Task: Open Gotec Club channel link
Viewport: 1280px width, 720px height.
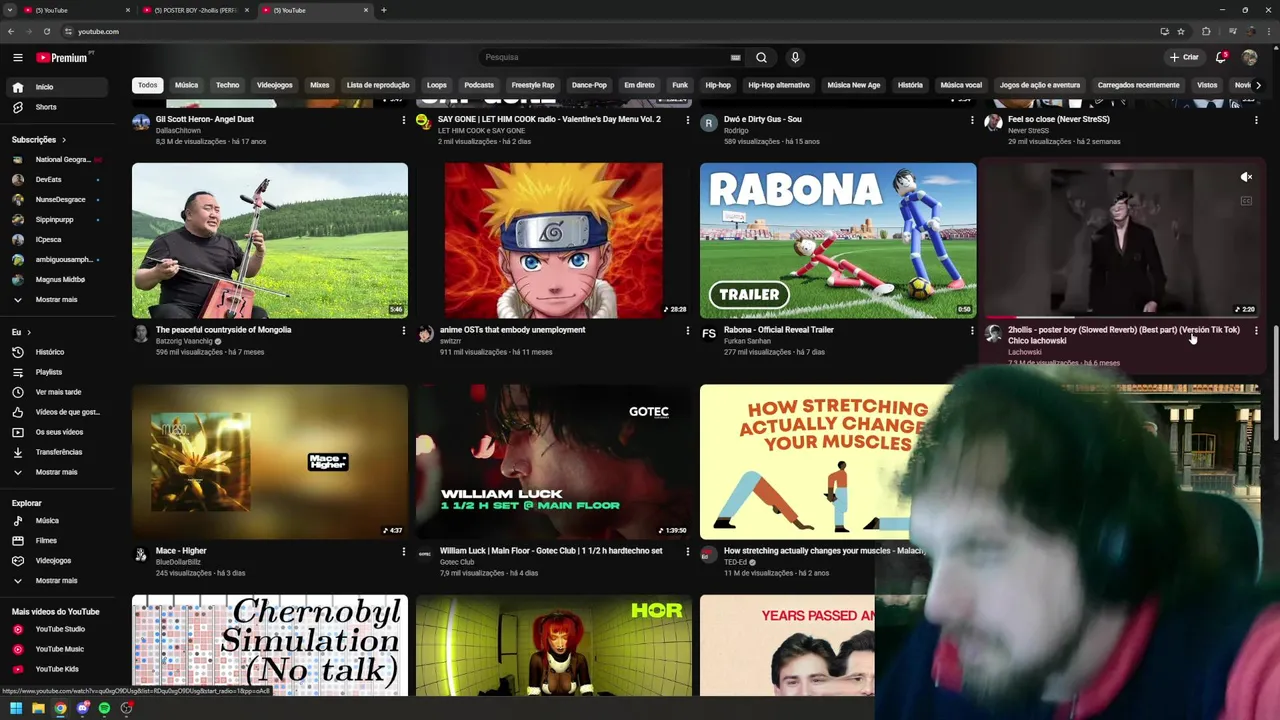Action: (457, 562)
